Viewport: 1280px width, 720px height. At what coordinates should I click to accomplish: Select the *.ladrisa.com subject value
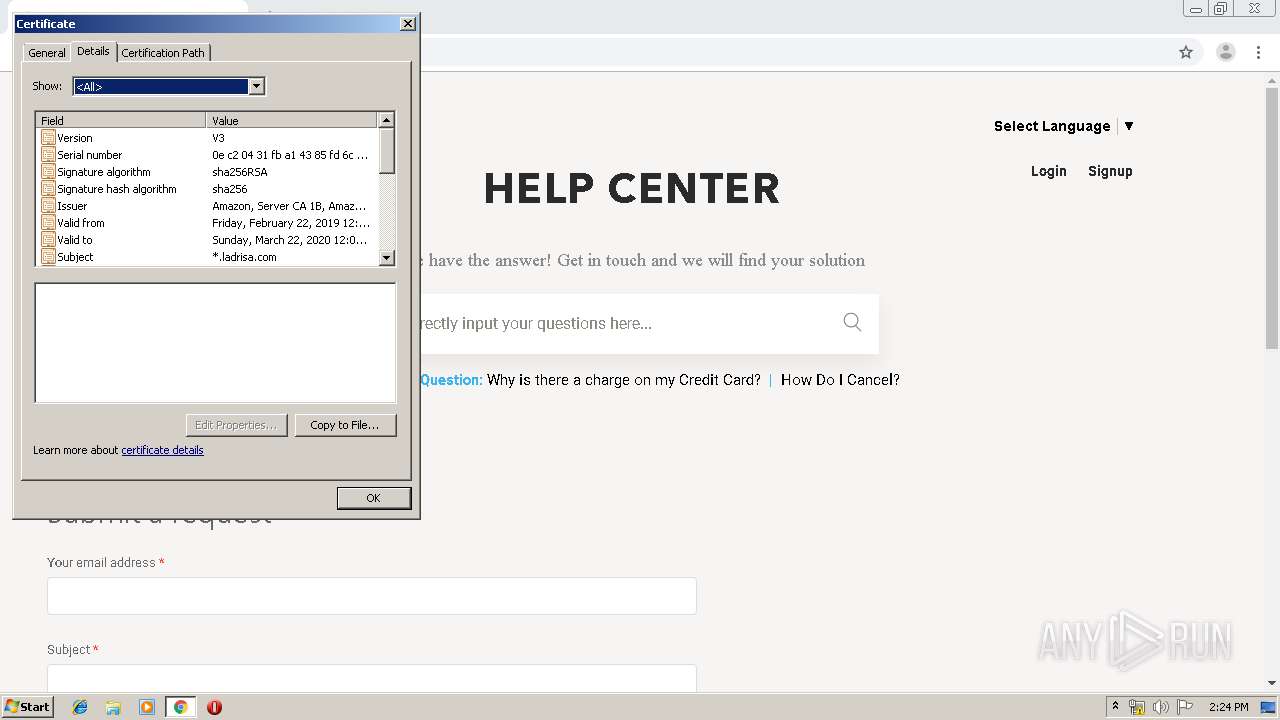244,257
